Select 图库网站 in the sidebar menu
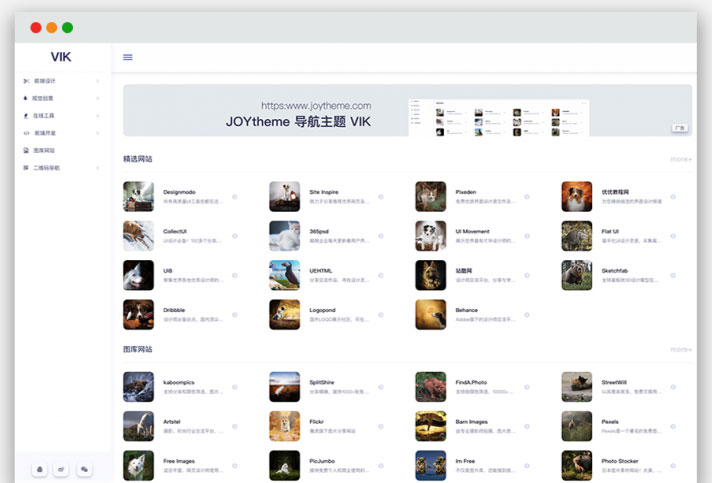The image size is (712, 483). [46, 150]
